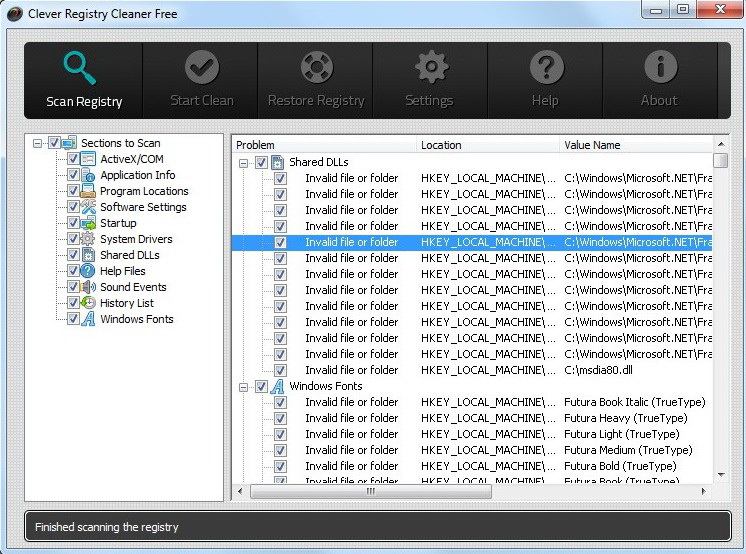Image resolution: width=746 pixels, height=554 pixels.
Task: Collapse the Windows Fonts results group
Action: point(244,387)
